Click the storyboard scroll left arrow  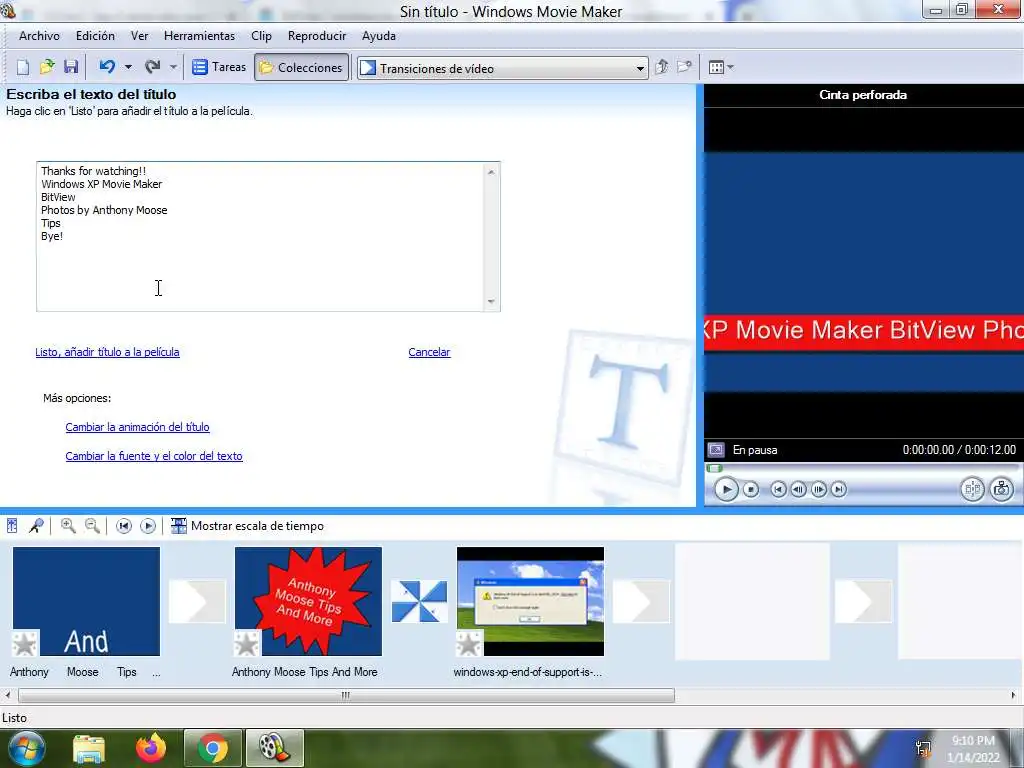[x=7, y=696]
